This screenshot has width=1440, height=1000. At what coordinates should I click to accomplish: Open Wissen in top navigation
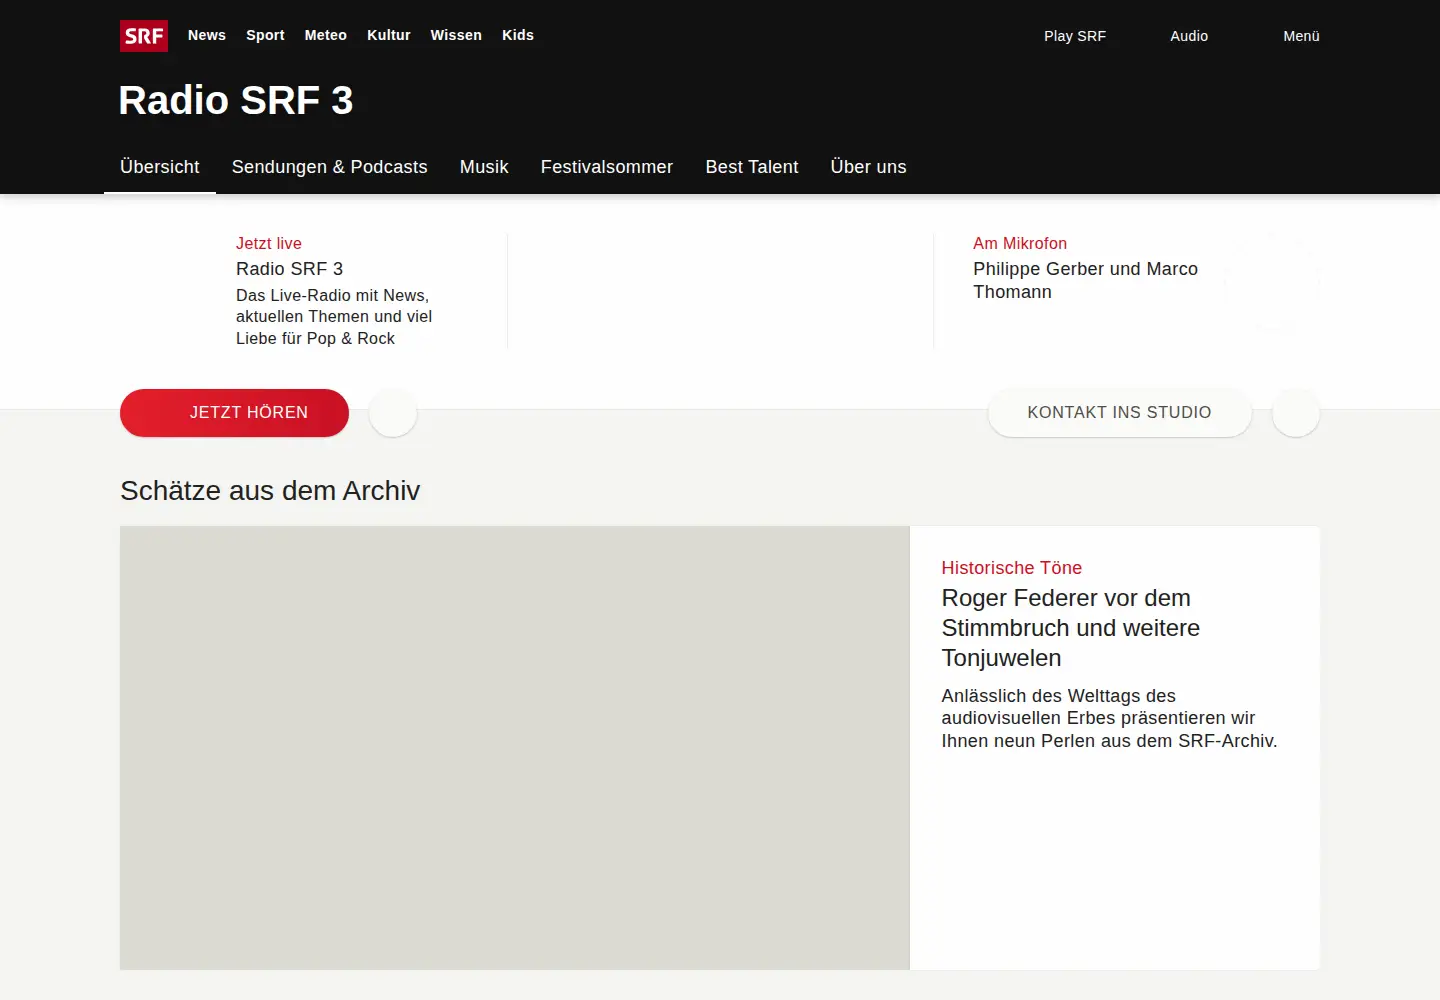click(456, 35)
